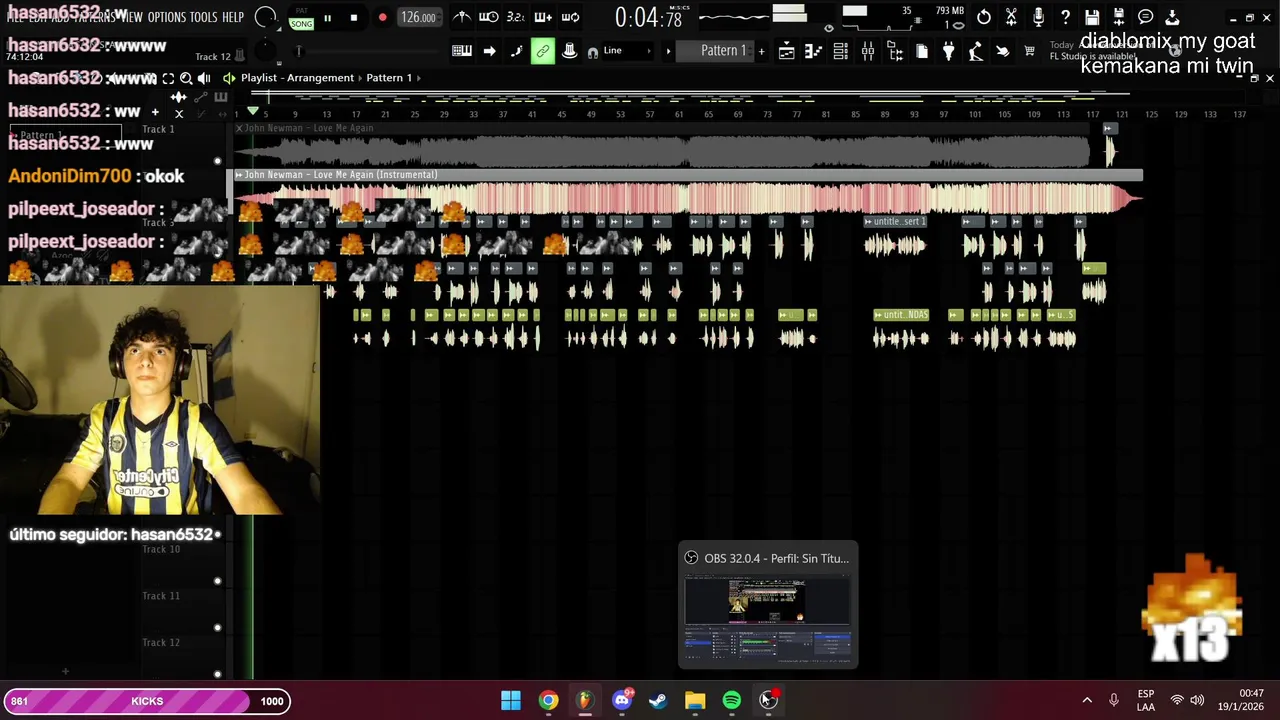Toggle the recording countdown (3.2.) icon
This screenshot has height=720, width=1280.
tap(516, 17)
